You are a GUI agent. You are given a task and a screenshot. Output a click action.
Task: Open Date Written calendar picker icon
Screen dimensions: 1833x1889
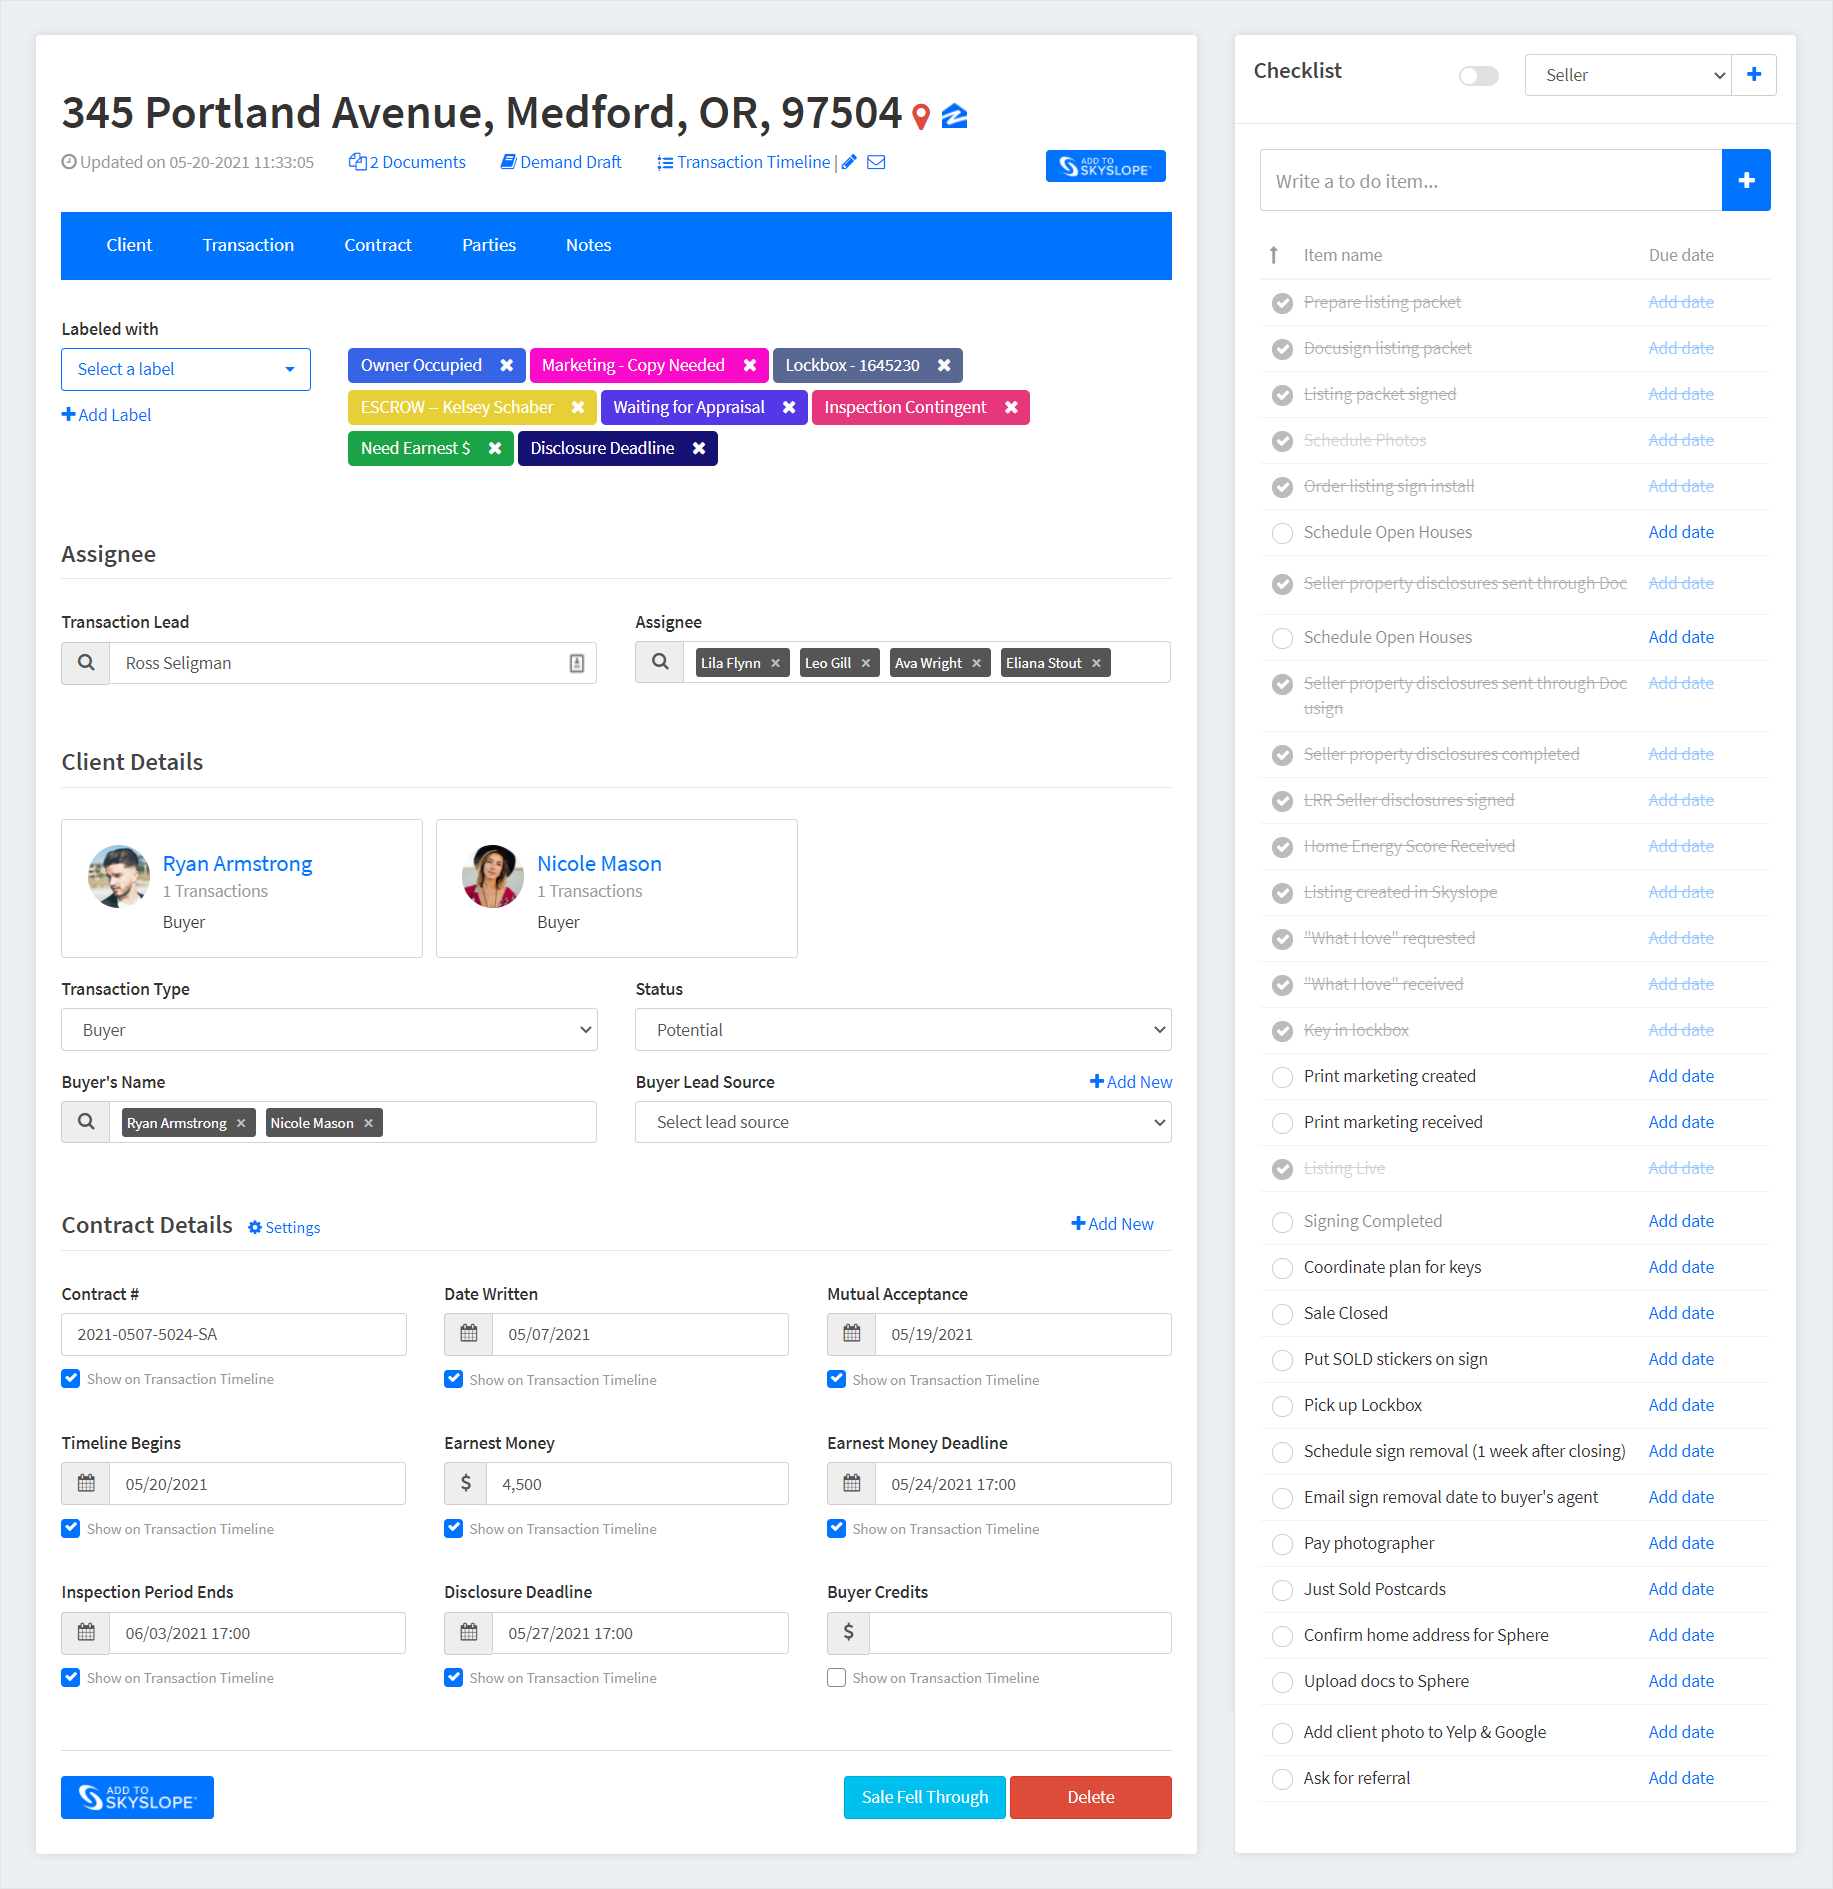[468, 1334]
